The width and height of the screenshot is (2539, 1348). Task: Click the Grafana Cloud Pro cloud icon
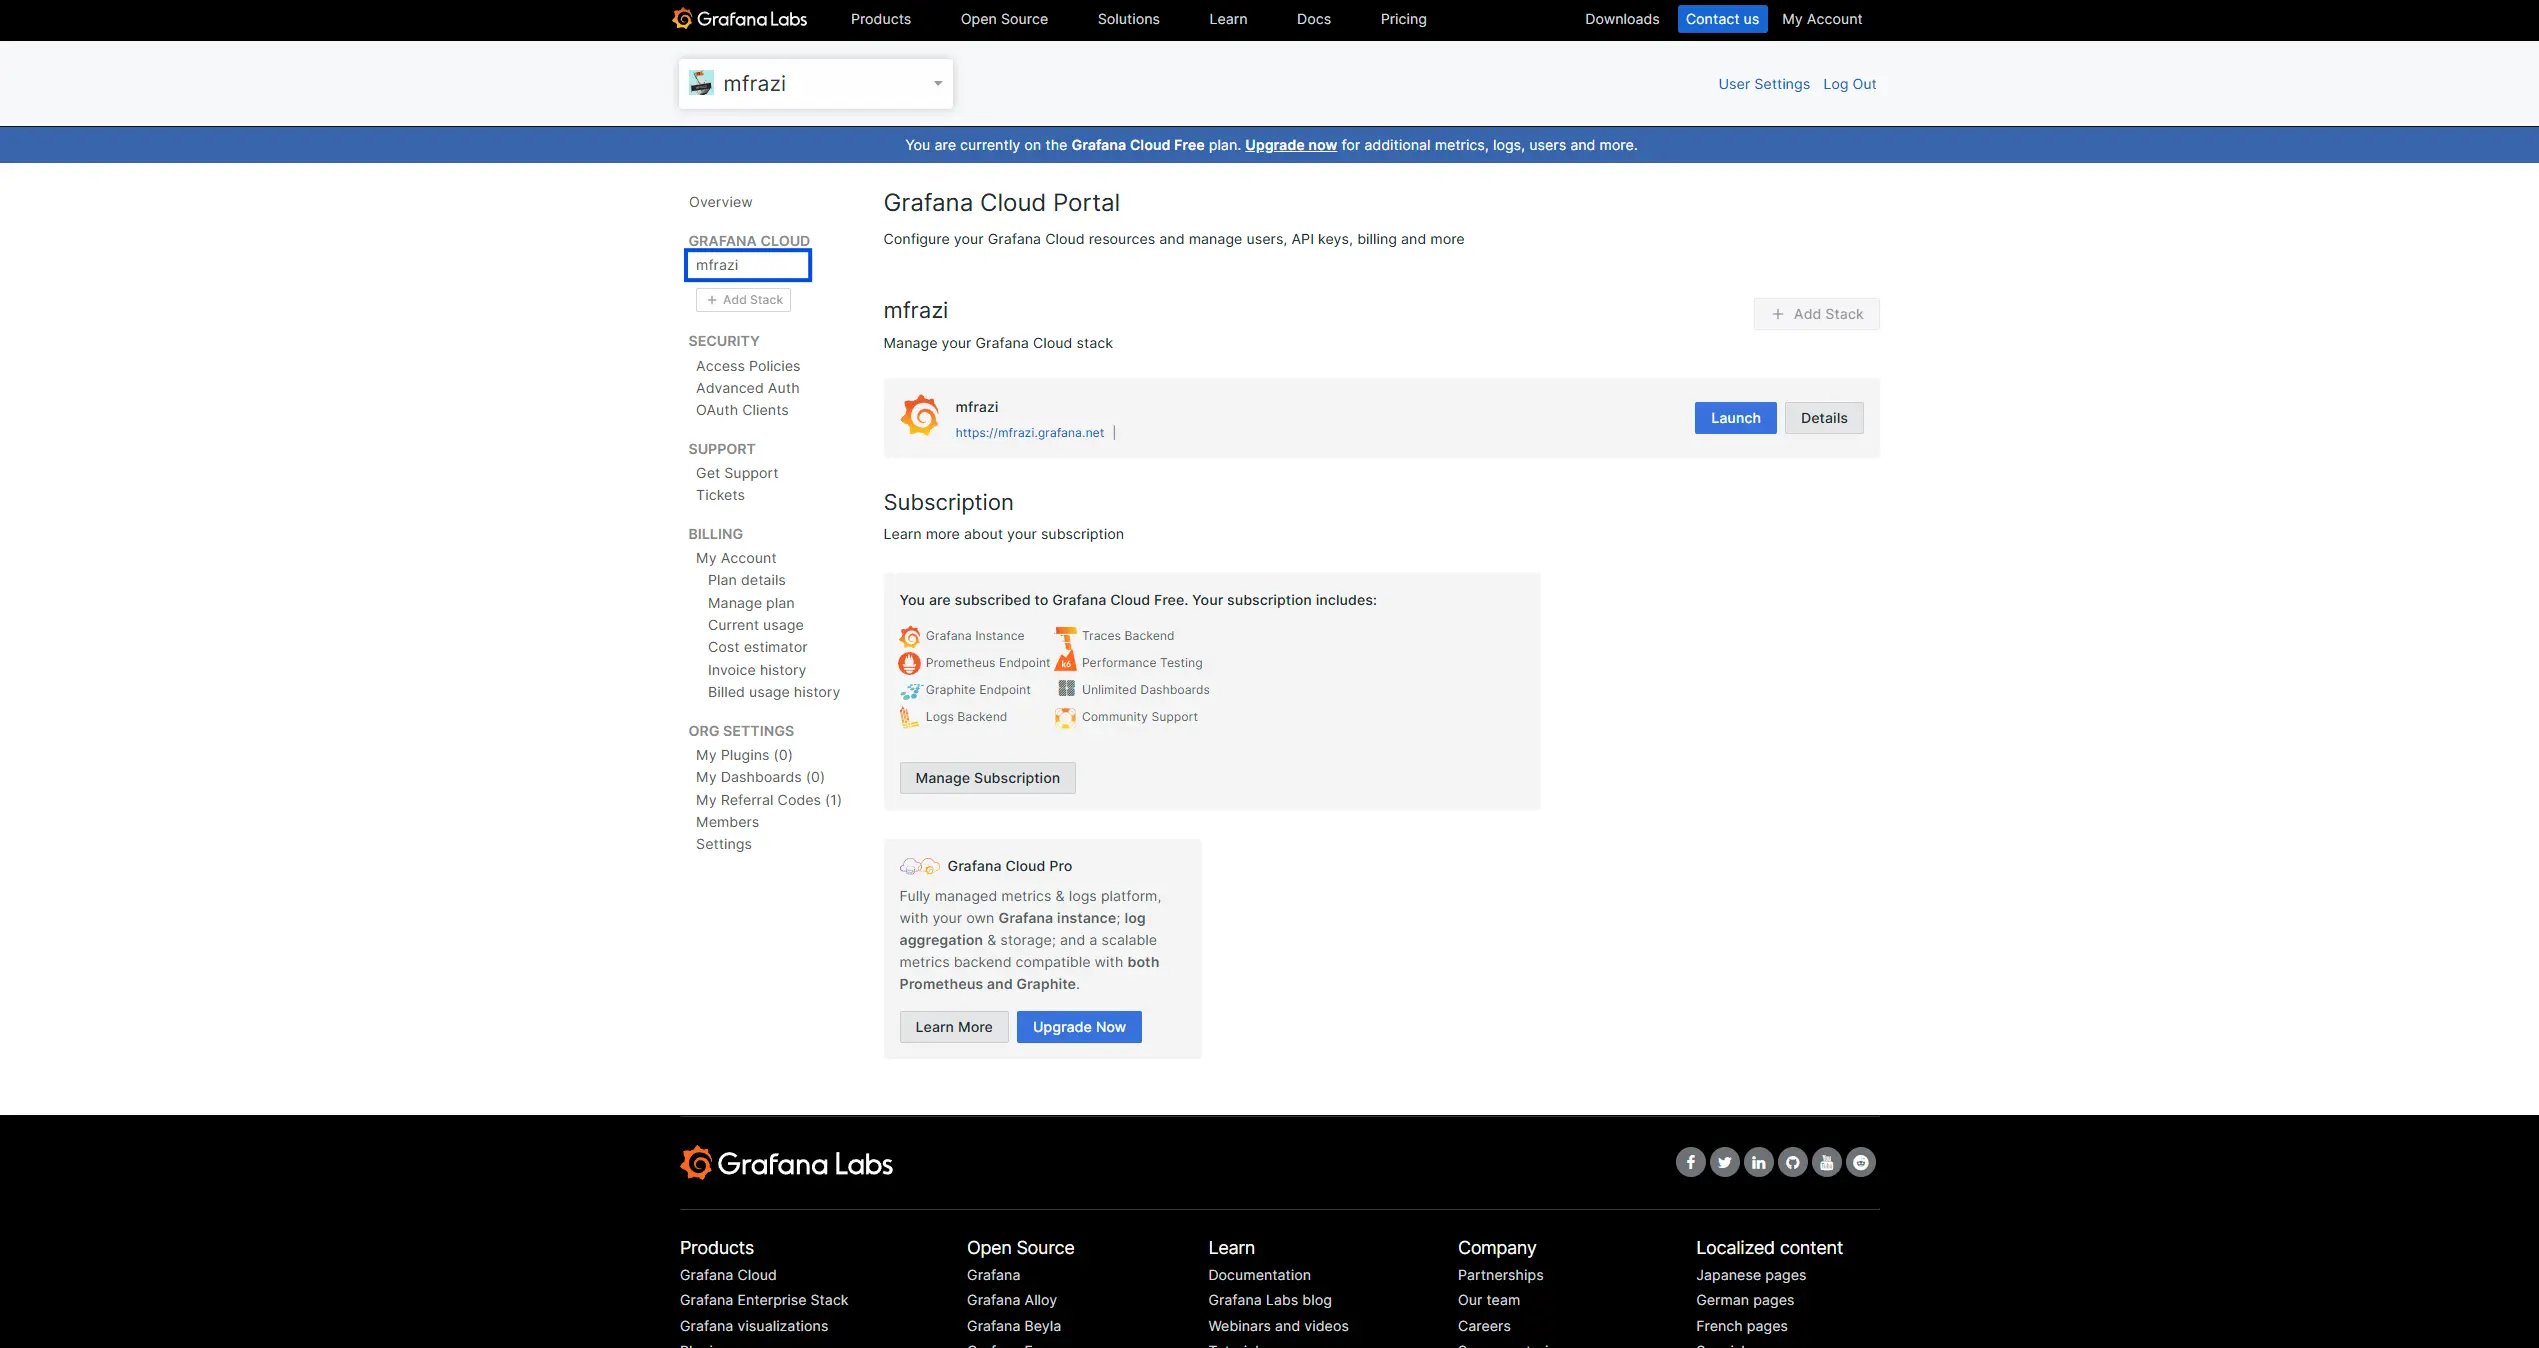coord(919,866)
